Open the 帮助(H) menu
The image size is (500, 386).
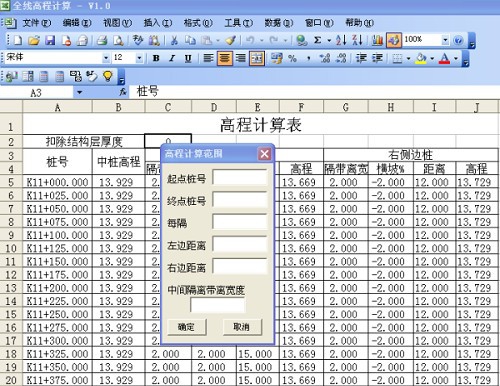point(359,23)
